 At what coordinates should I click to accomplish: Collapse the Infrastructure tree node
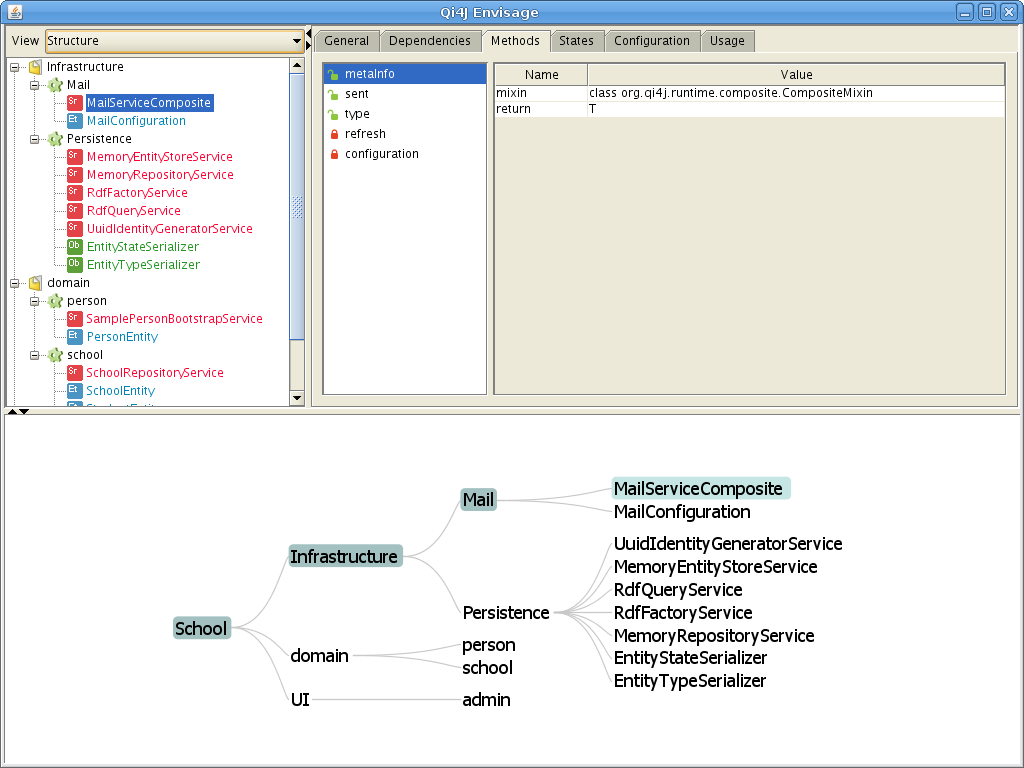tap(15, 67)
